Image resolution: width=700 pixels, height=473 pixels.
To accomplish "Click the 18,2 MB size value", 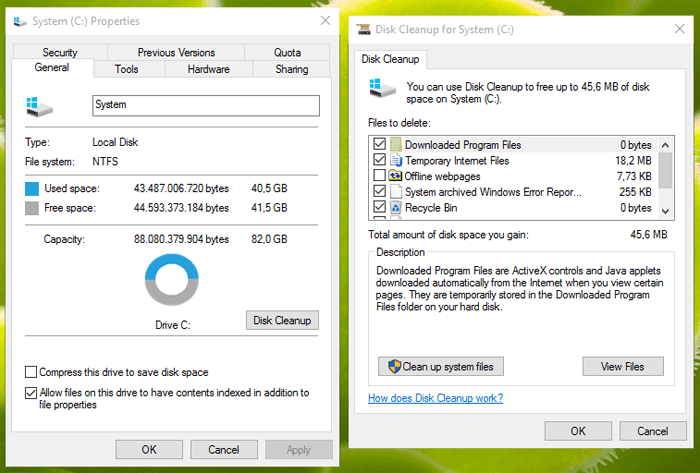I will click(x=633, y=161).
